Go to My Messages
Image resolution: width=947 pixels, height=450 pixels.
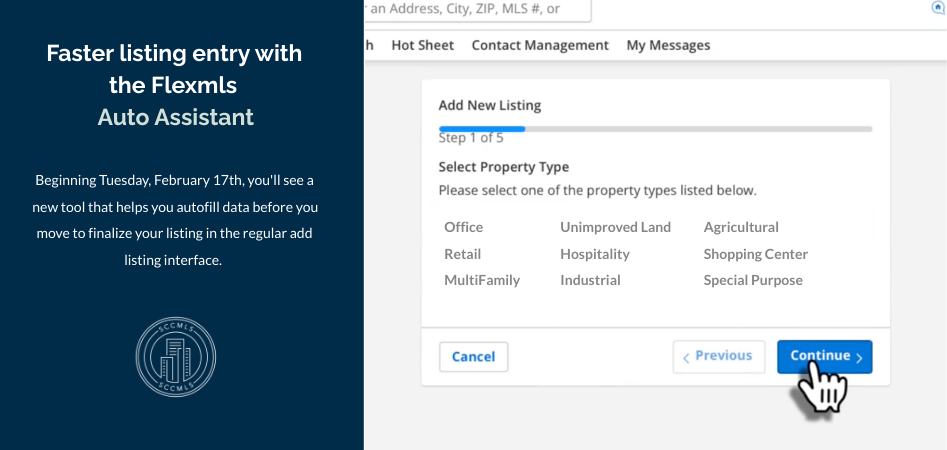tap(668, 45)
